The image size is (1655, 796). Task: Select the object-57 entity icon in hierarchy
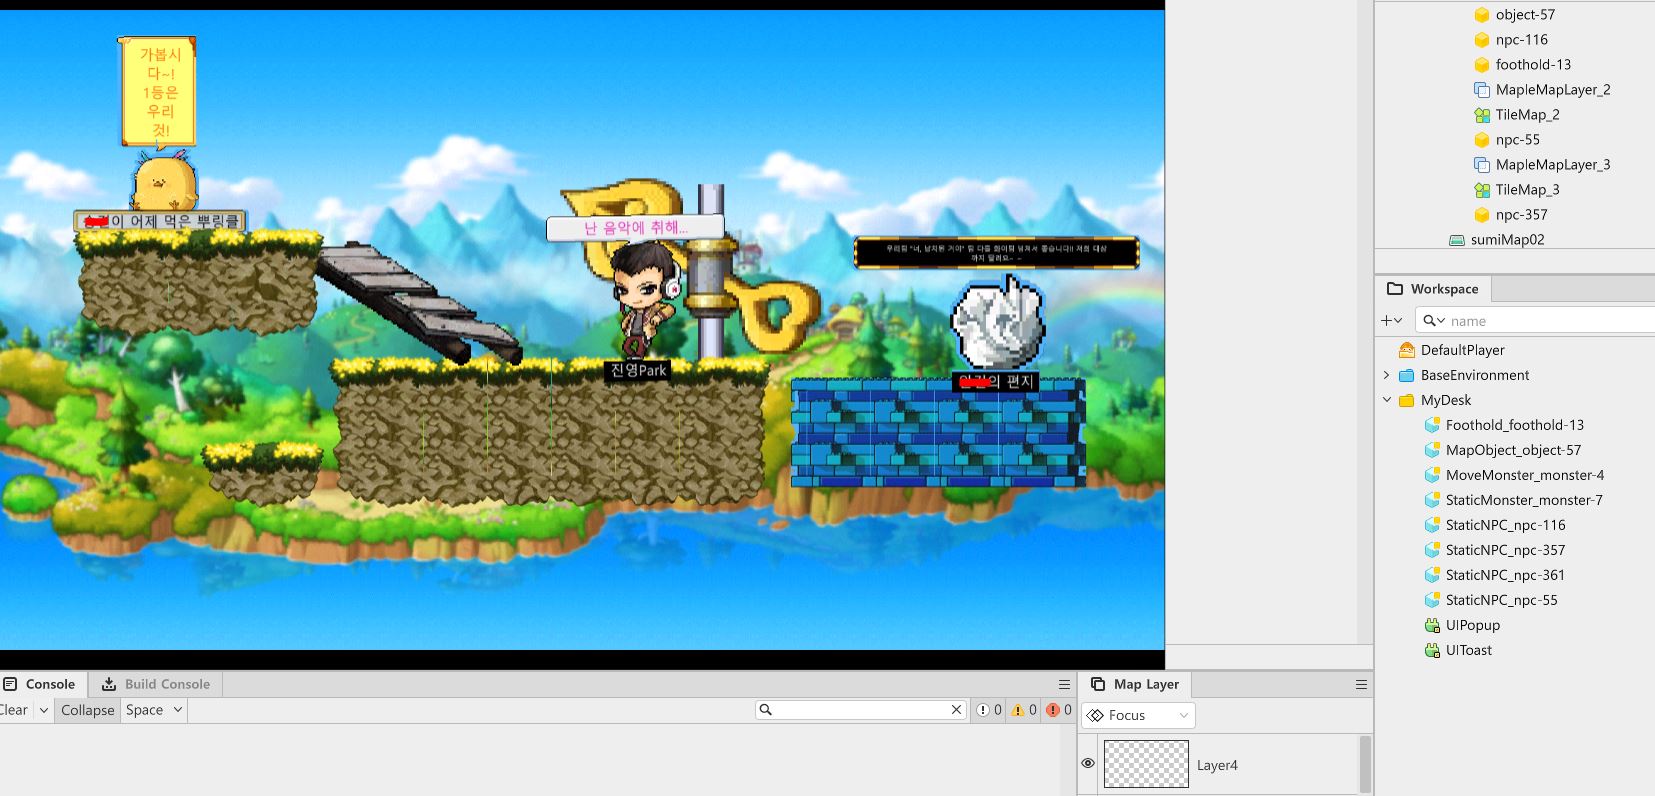pos(1482,15)
